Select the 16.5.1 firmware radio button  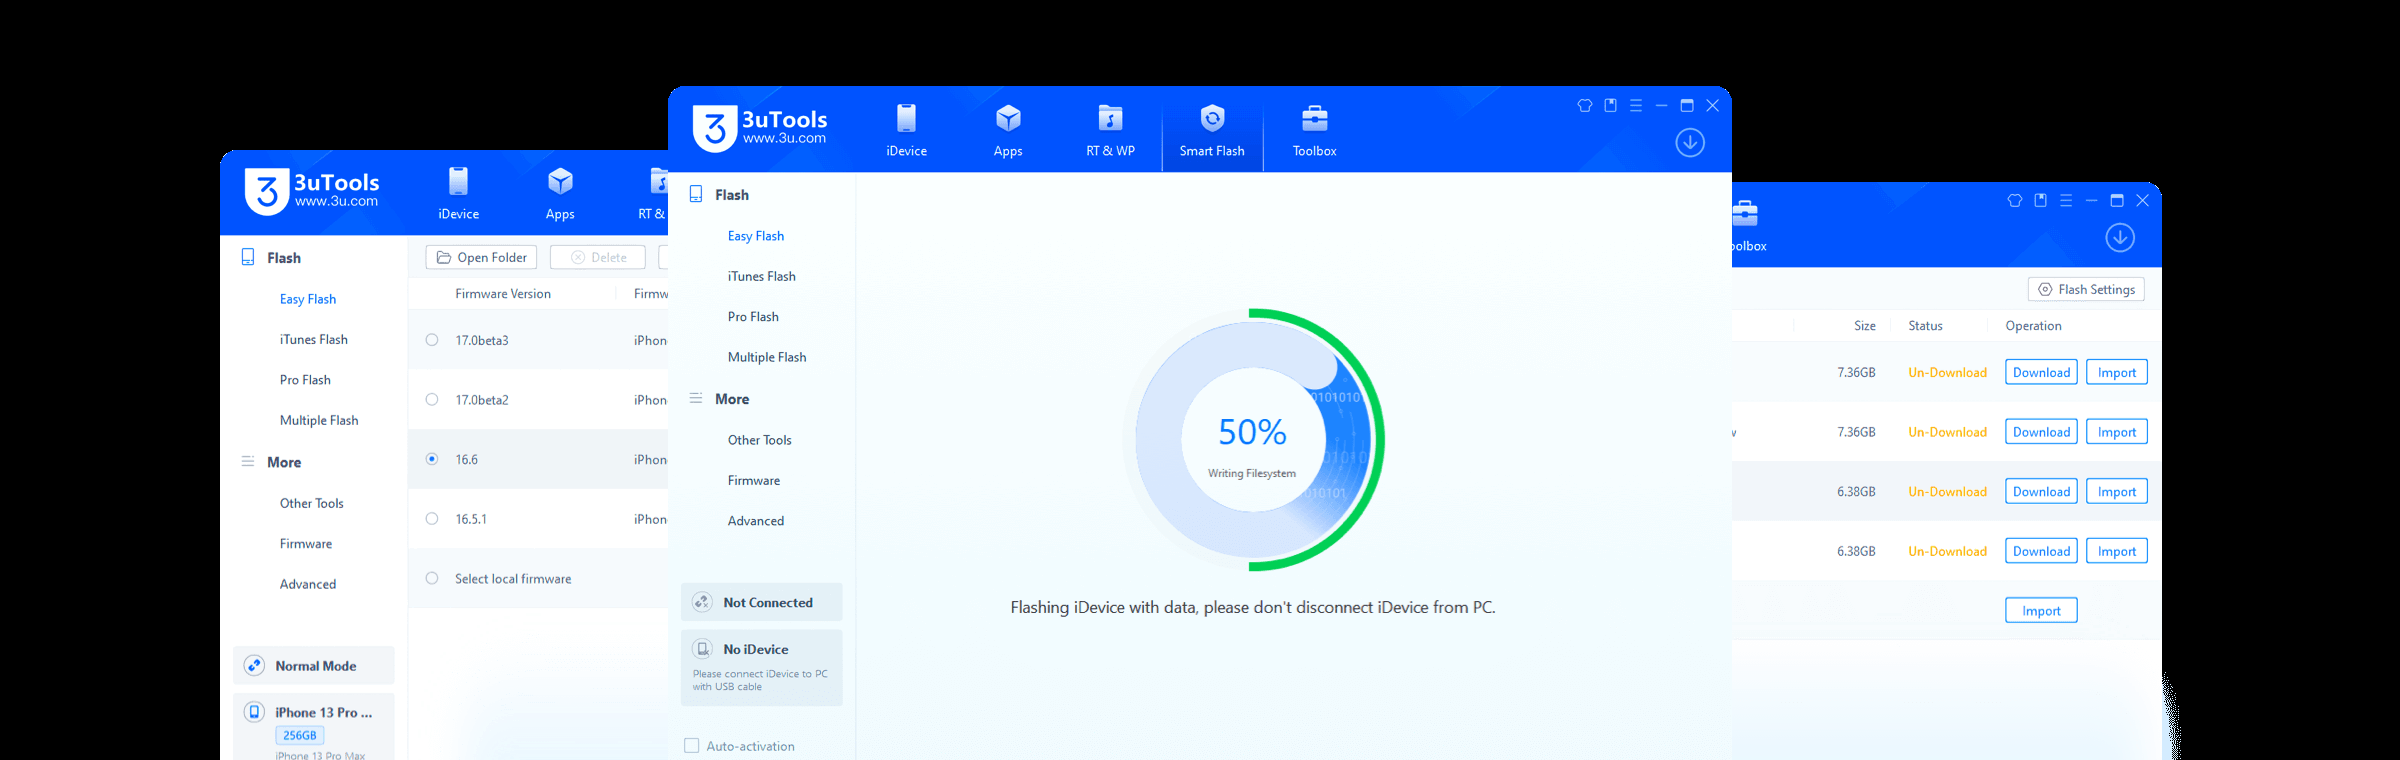coord(432,518)
